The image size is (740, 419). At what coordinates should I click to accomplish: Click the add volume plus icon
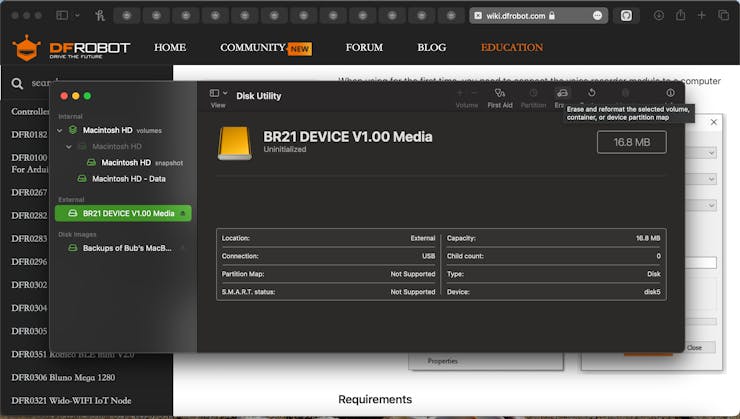(460, 93)
